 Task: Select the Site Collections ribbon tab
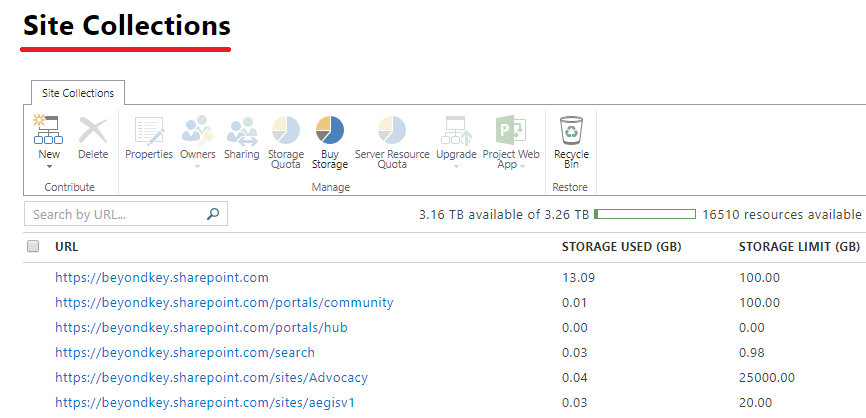(x=78, y=93)
